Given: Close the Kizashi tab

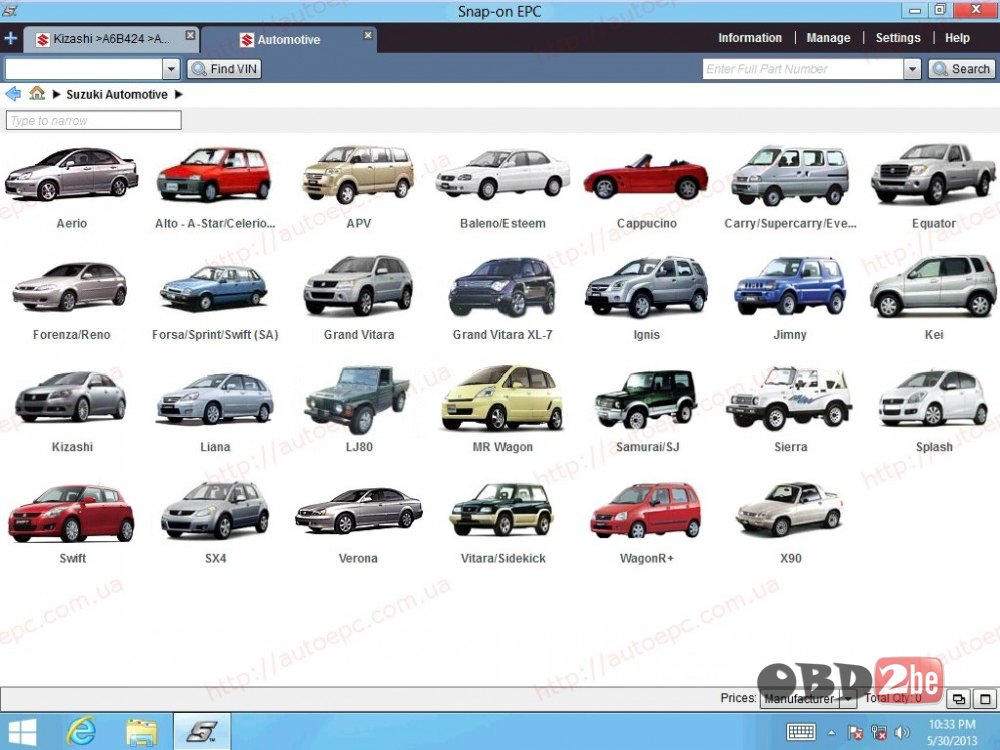Looking at the screenshot, I should [190, 35].
